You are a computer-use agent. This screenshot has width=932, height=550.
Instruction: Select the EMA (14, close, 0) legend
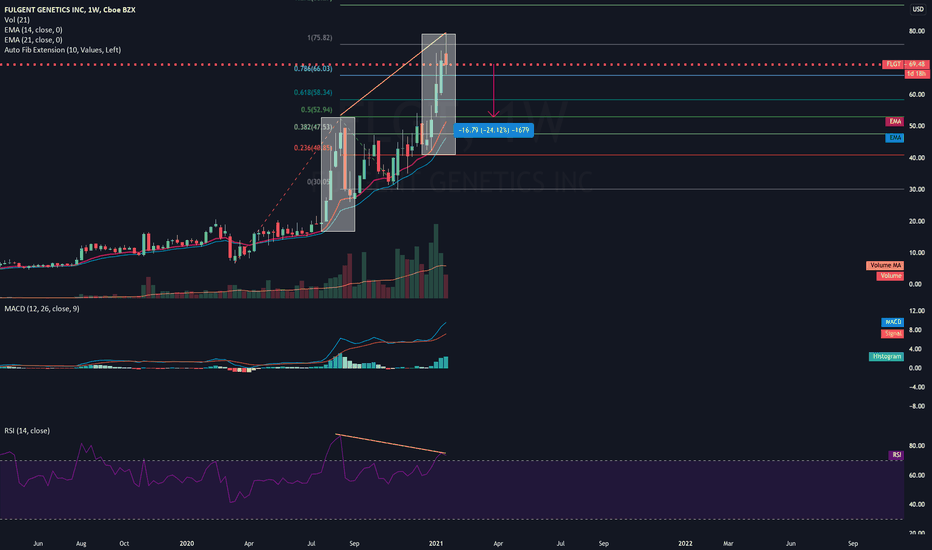33,30
